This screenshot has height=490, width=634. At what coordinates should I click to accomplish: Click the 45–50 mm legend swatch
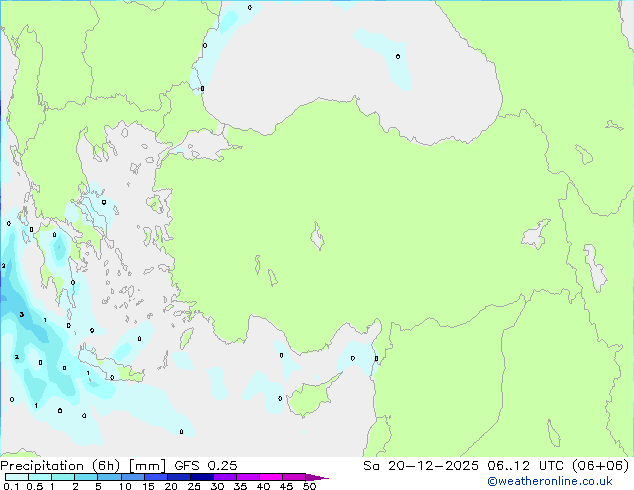tap(294, 477)
